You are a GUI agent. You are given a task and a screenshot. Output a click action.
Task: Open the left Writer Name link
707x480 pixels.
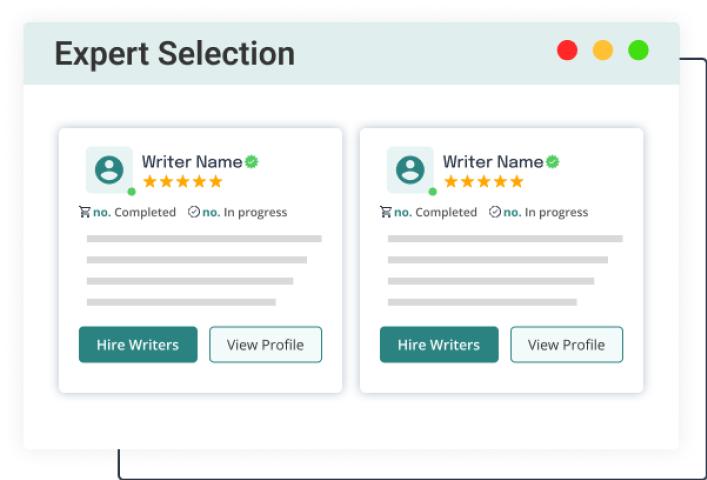click(x=192, y=161)
